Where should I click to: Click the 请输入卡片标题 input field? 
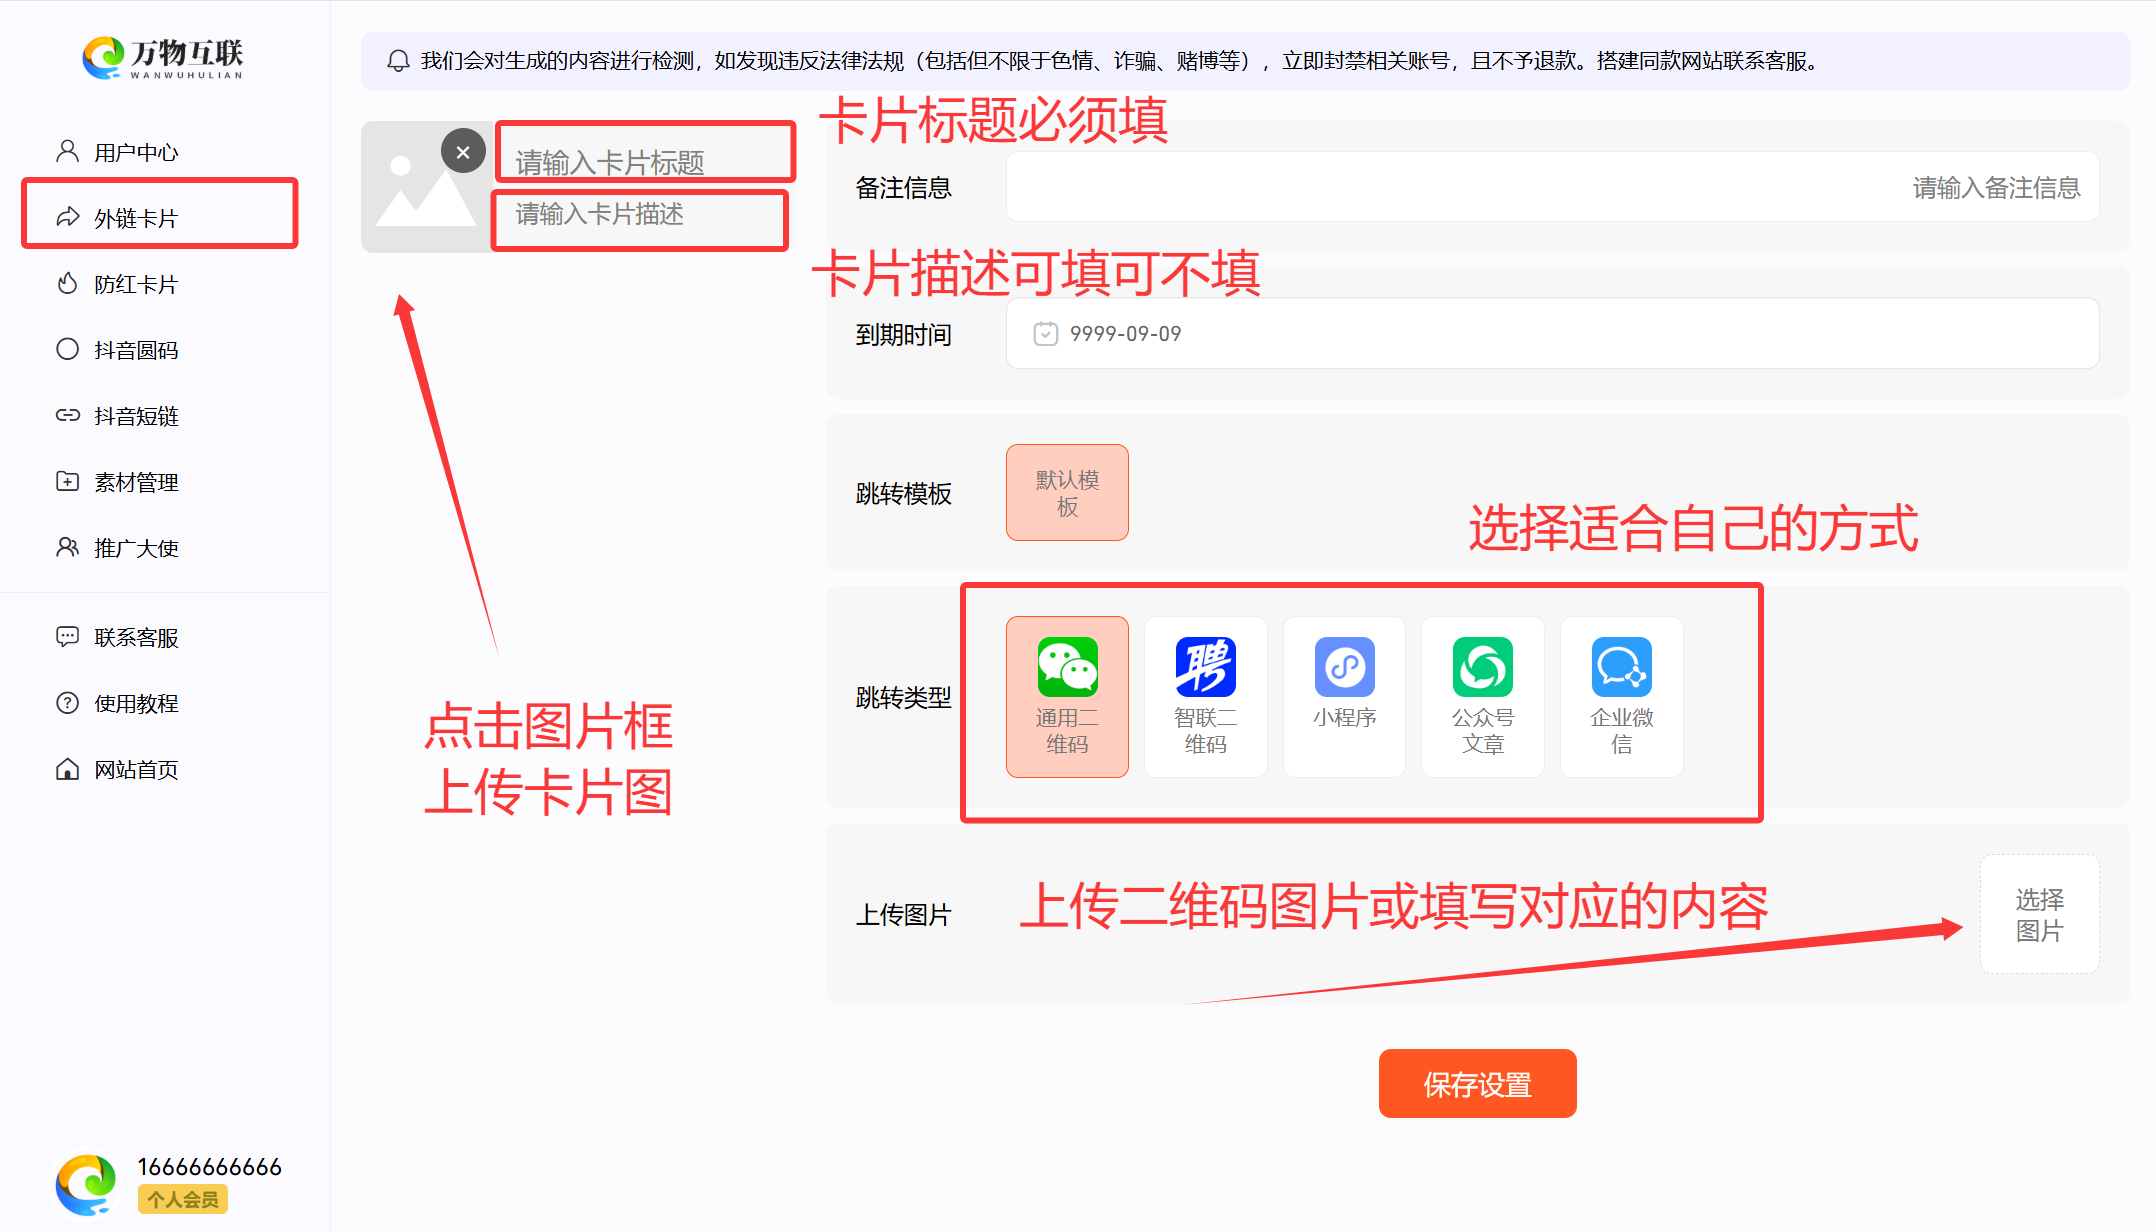point(645,161)
